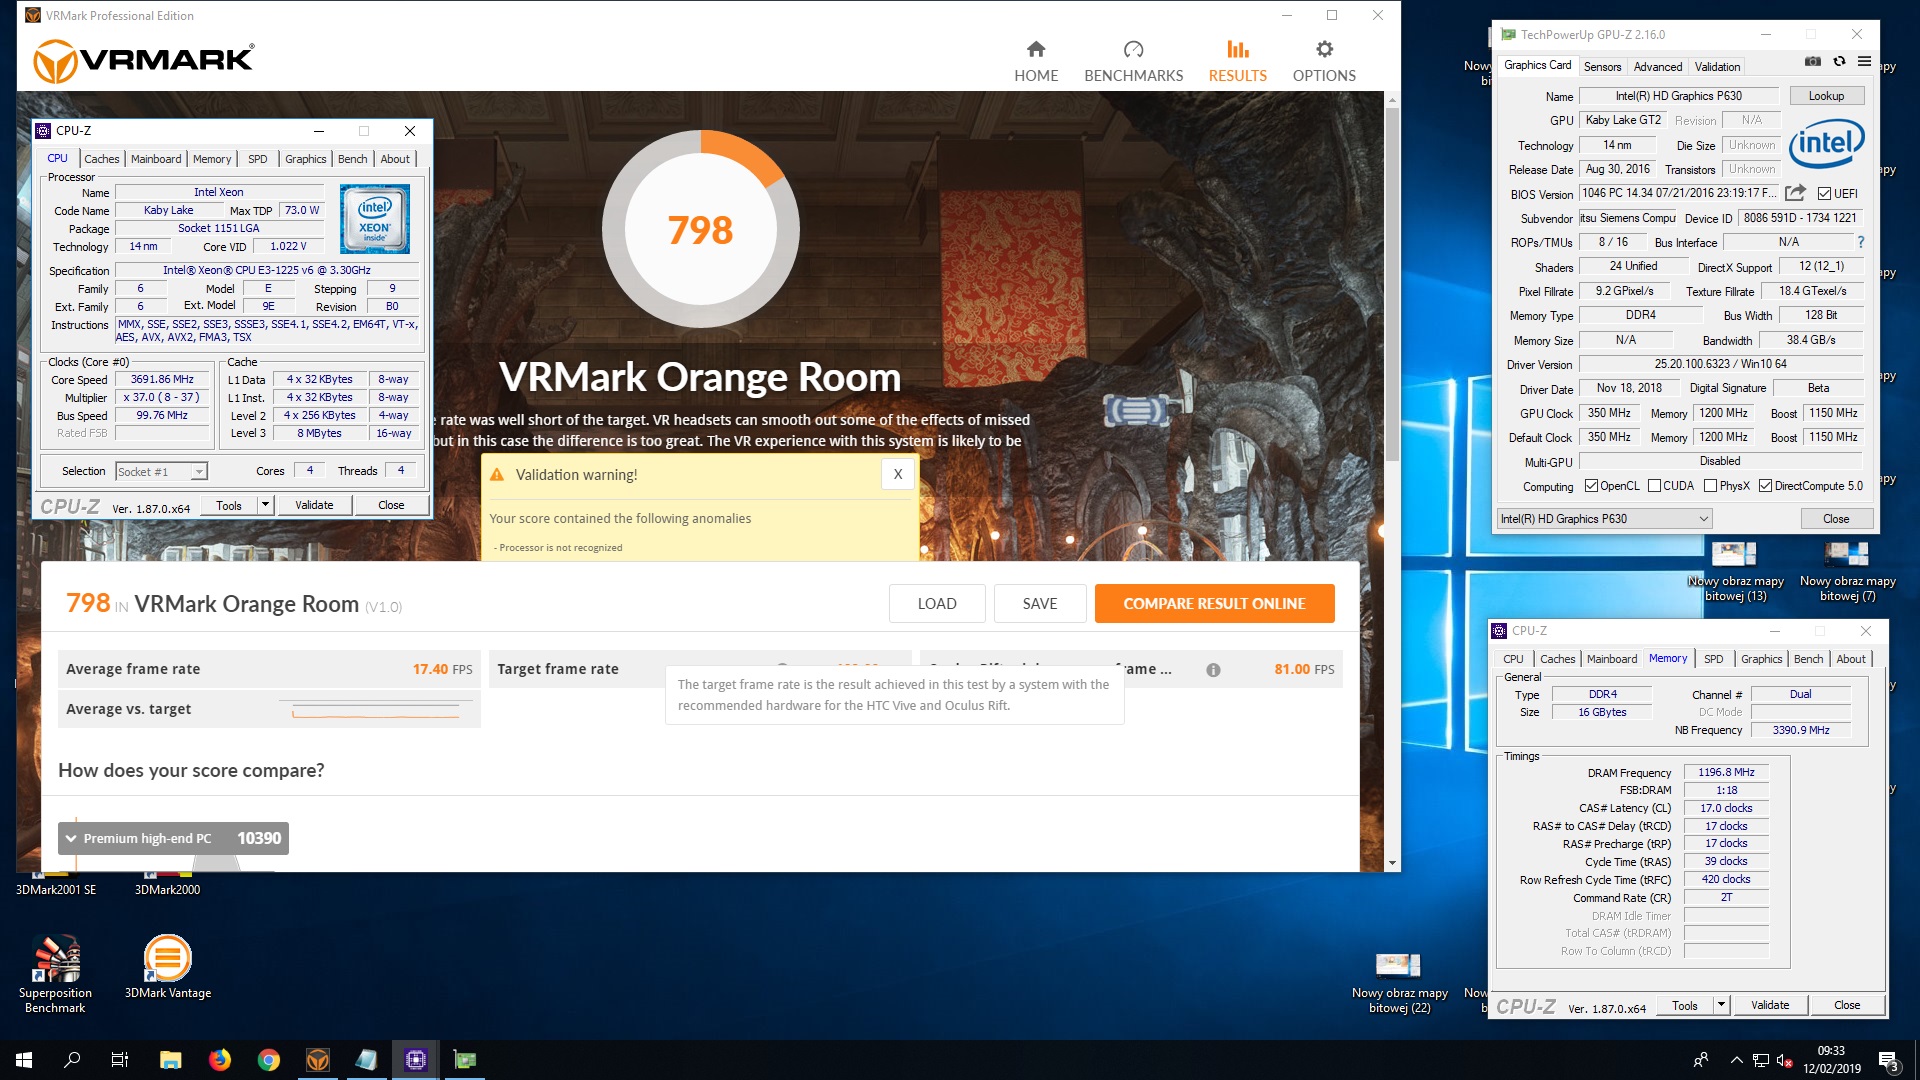
Task: Open the Superposition Benchmark desktop shortcut
Action: coord(56,973)
